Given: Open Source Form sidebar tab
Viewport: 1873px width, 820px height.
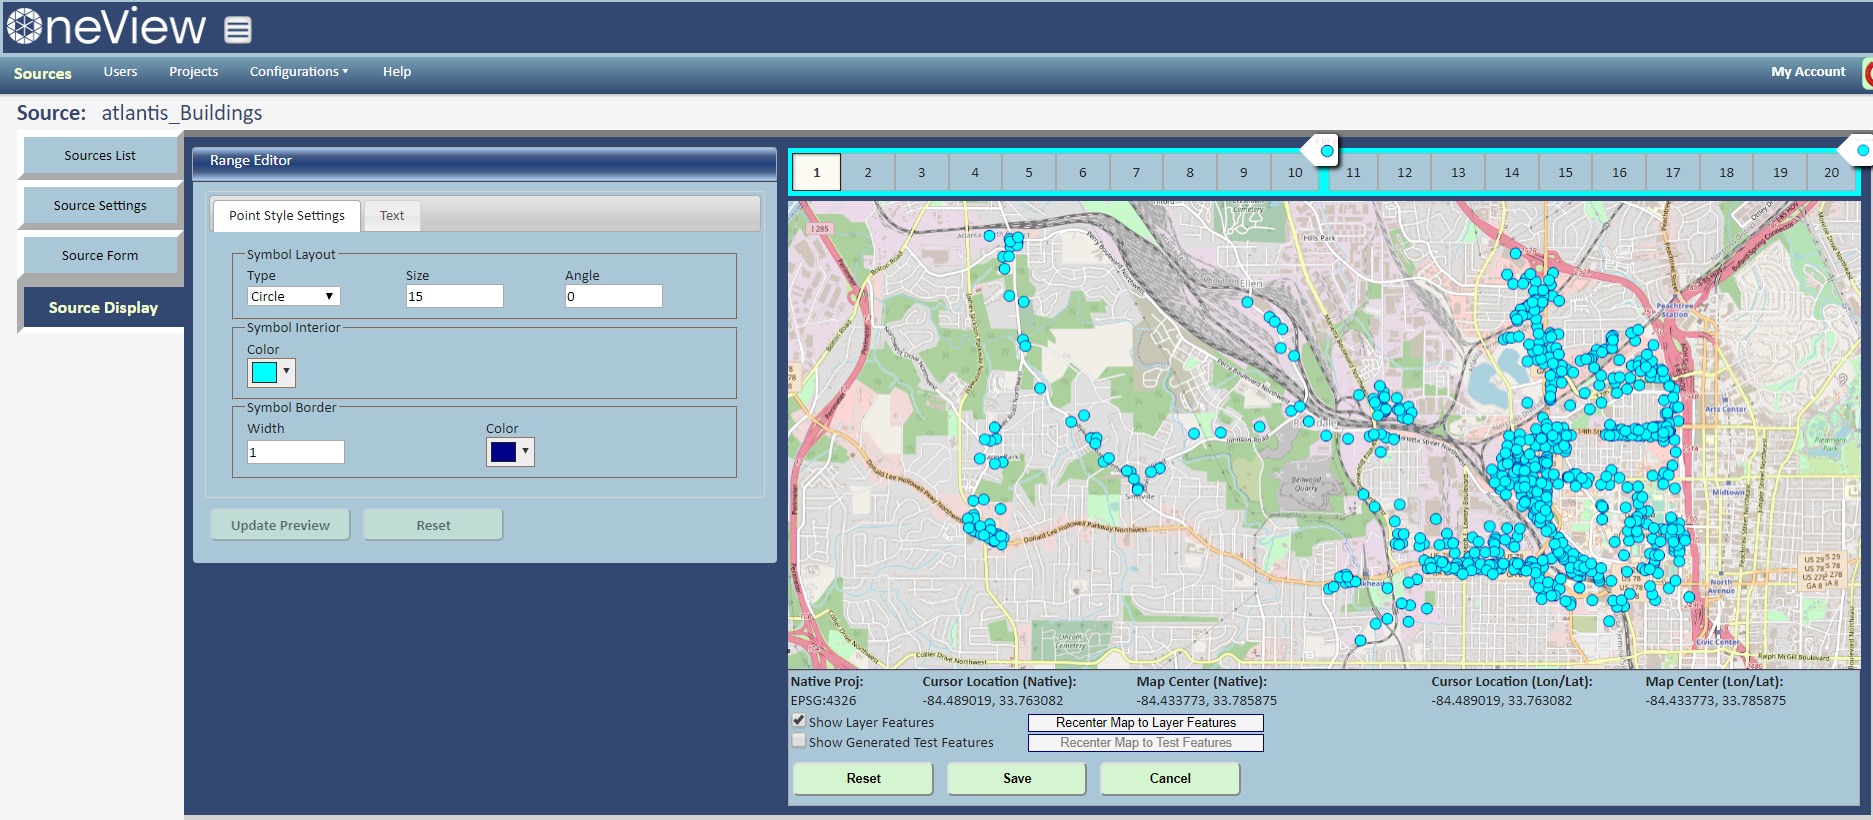Looking at the screenshot, I should pyautogui.click(x=100, y=255).
